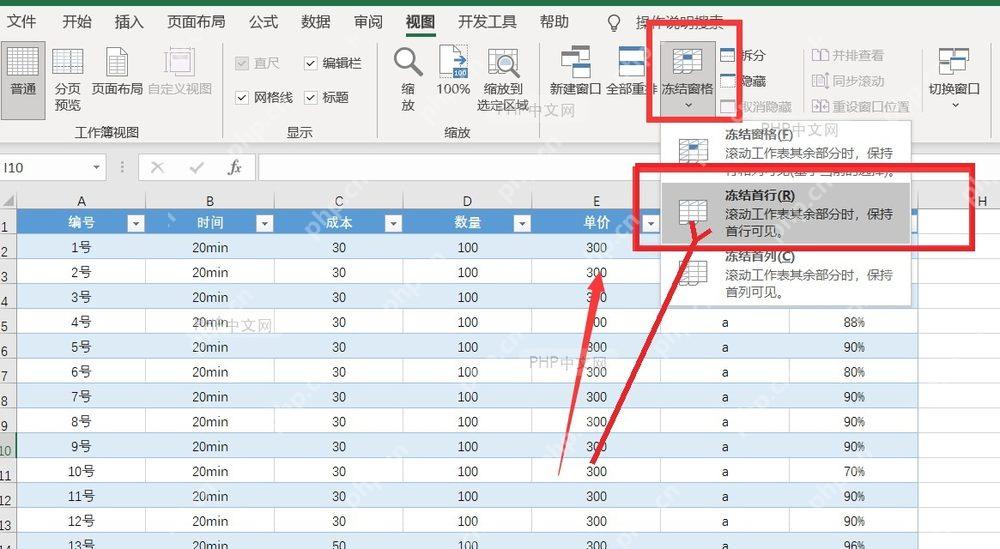The image size is (1000, 549).
Task: Select Page Layout (页面布局) view icon
Action: [x=117, y=63]
